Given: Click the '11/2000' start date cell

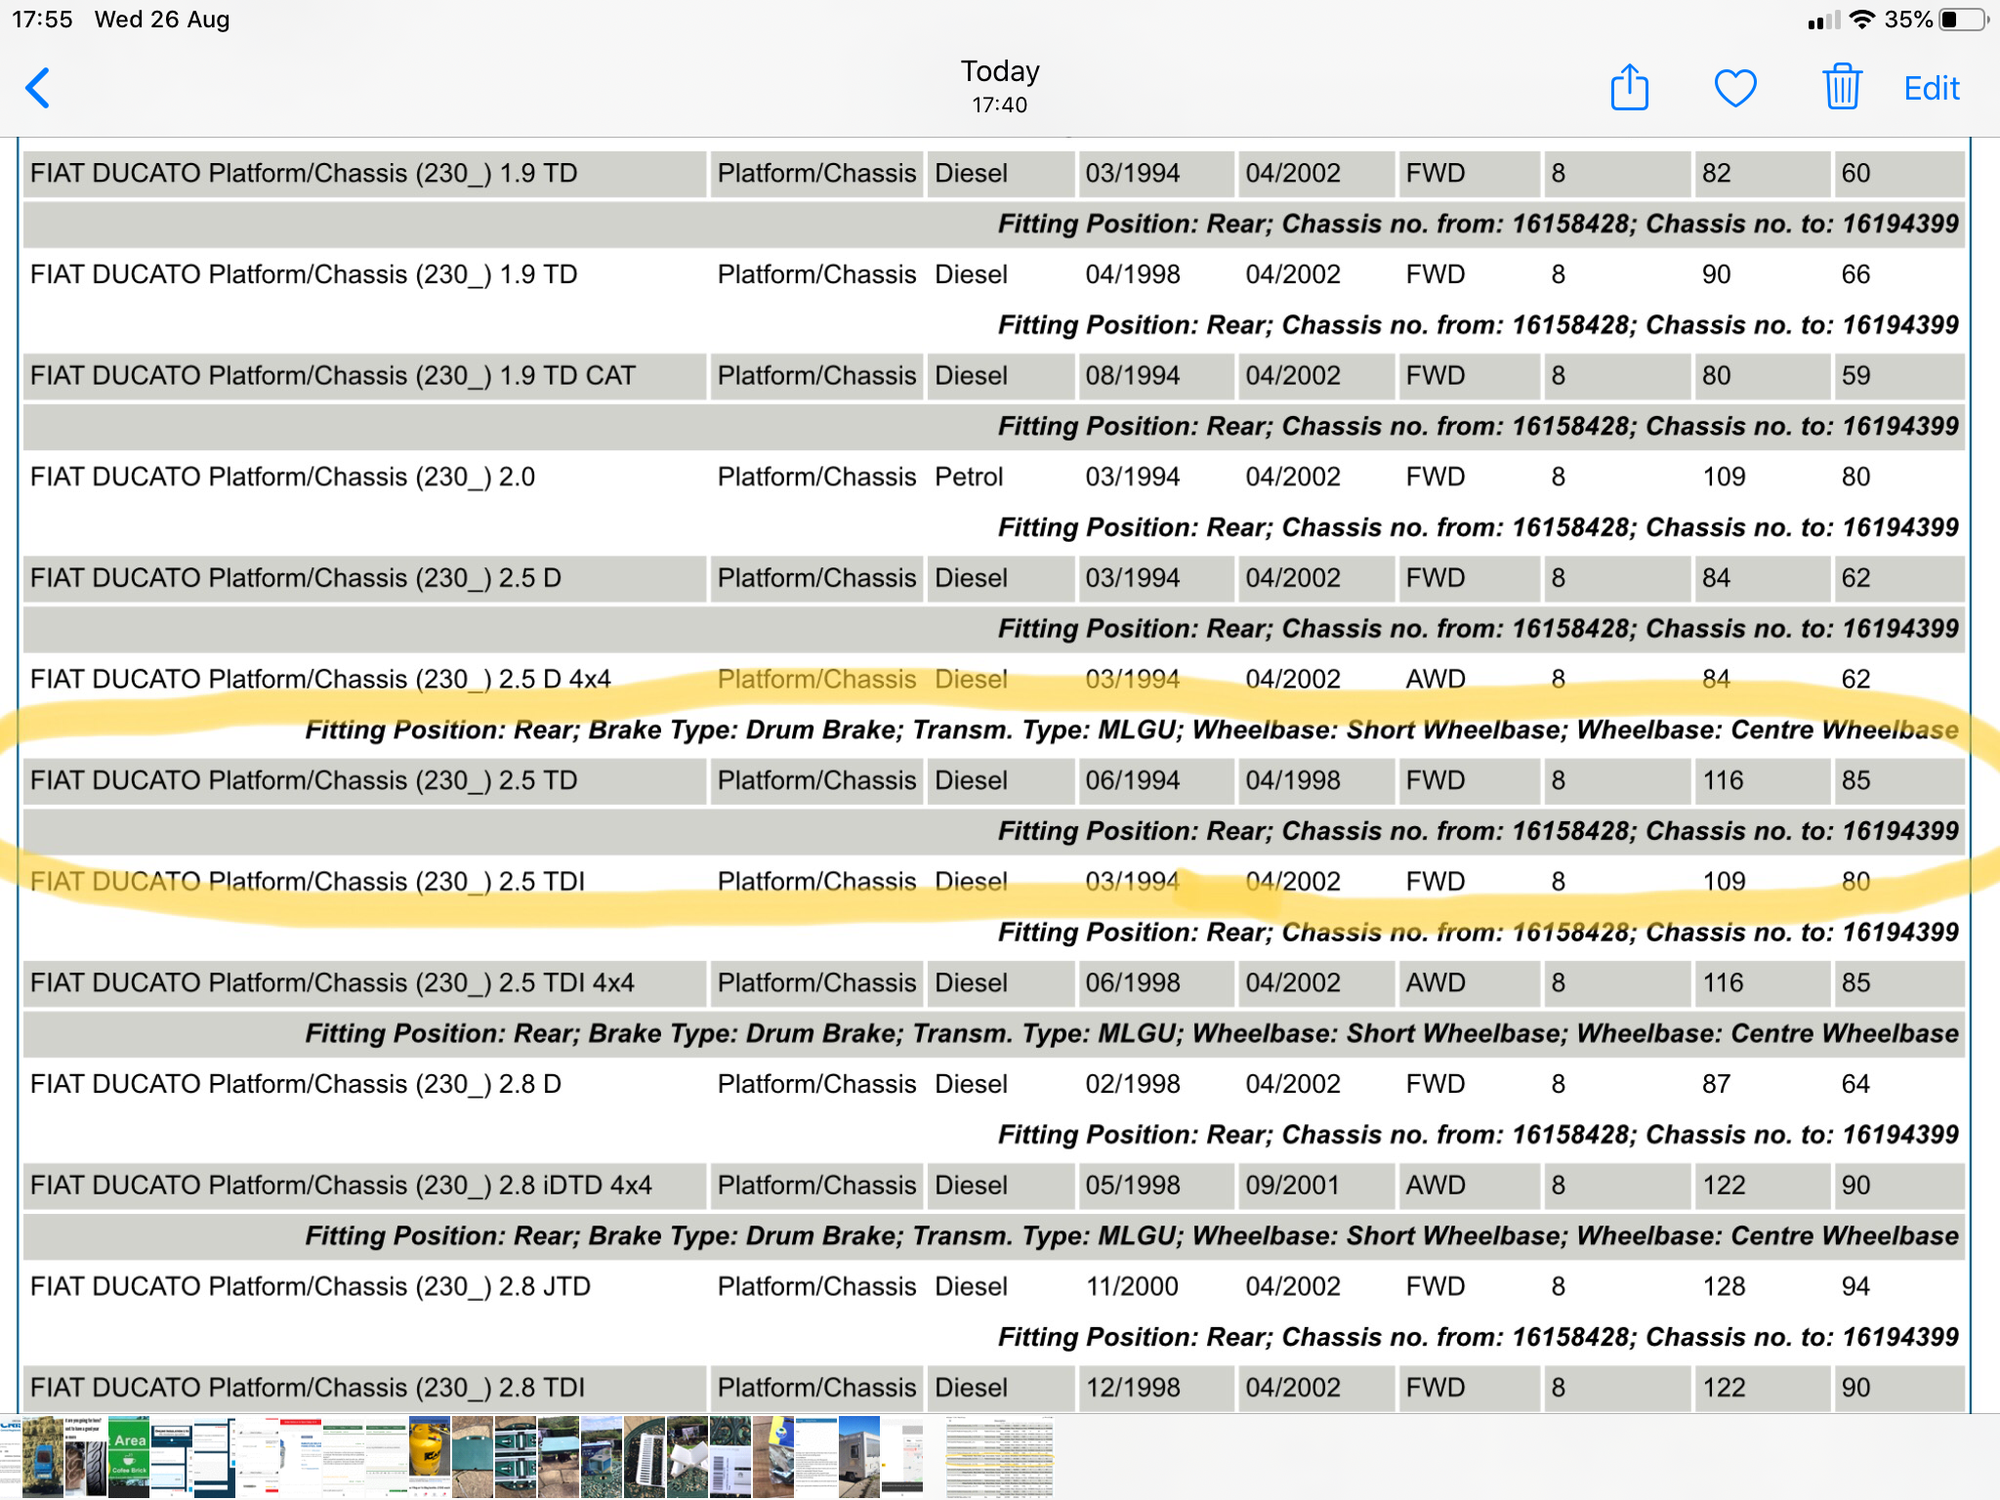Looking at the screenshot, I should point(1133,1286).
